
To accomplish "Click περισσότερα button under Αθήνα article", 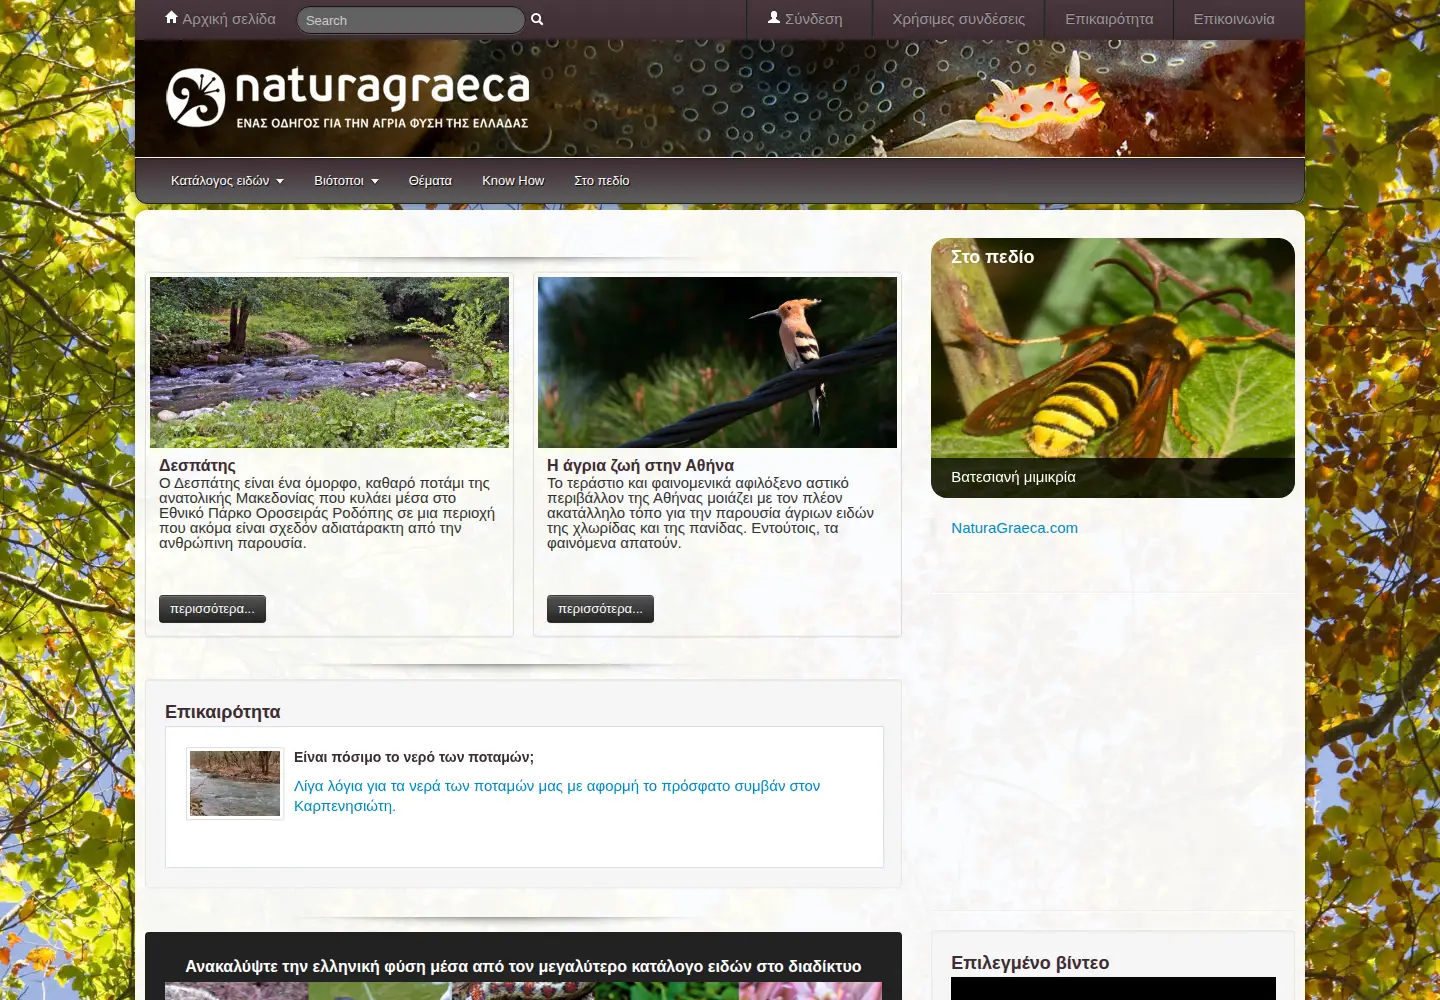I will point(600,609).
